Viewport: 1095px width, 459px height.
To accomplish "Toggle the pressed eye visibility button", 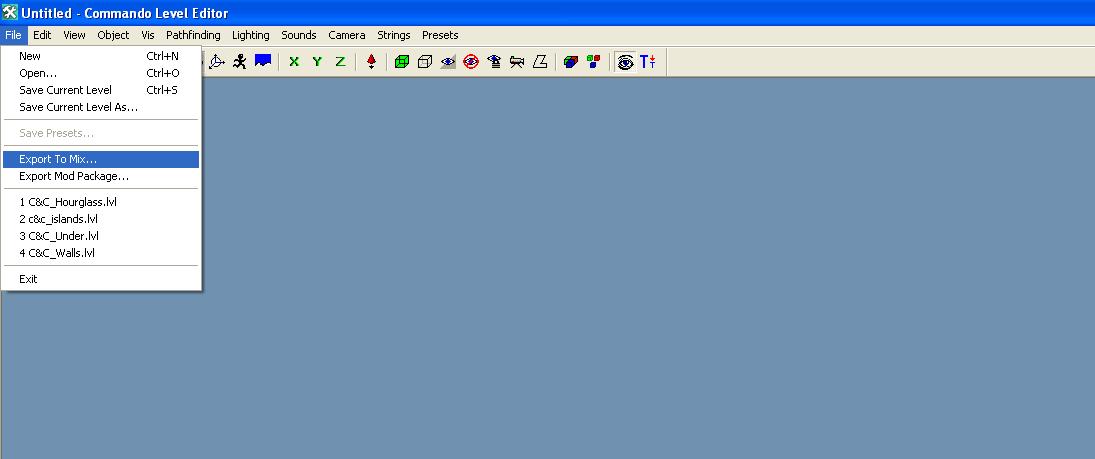I will click(625, 62).
